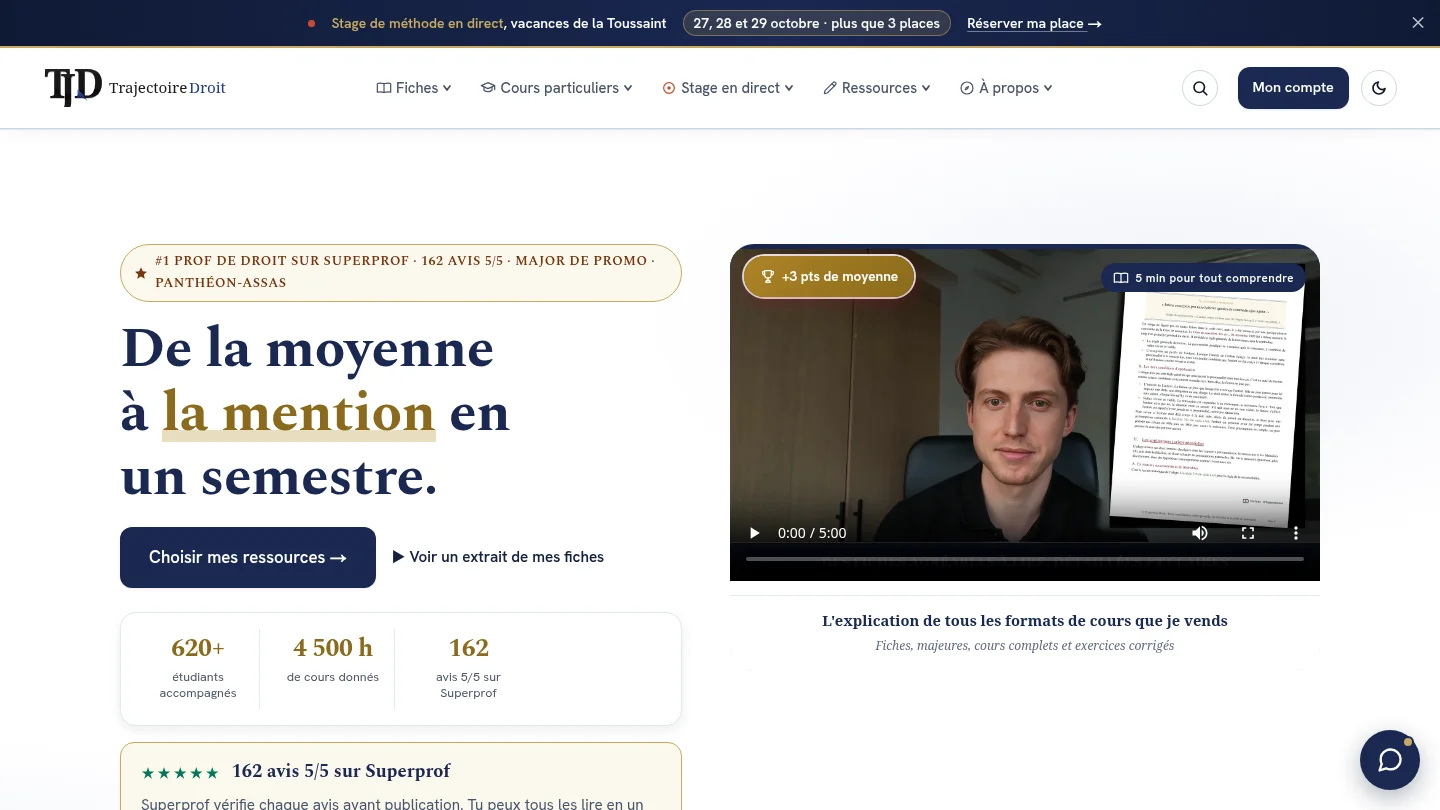Click the 4 500 h de cours stat
This screenshot has height=810, width=1440.
(333, 661)
